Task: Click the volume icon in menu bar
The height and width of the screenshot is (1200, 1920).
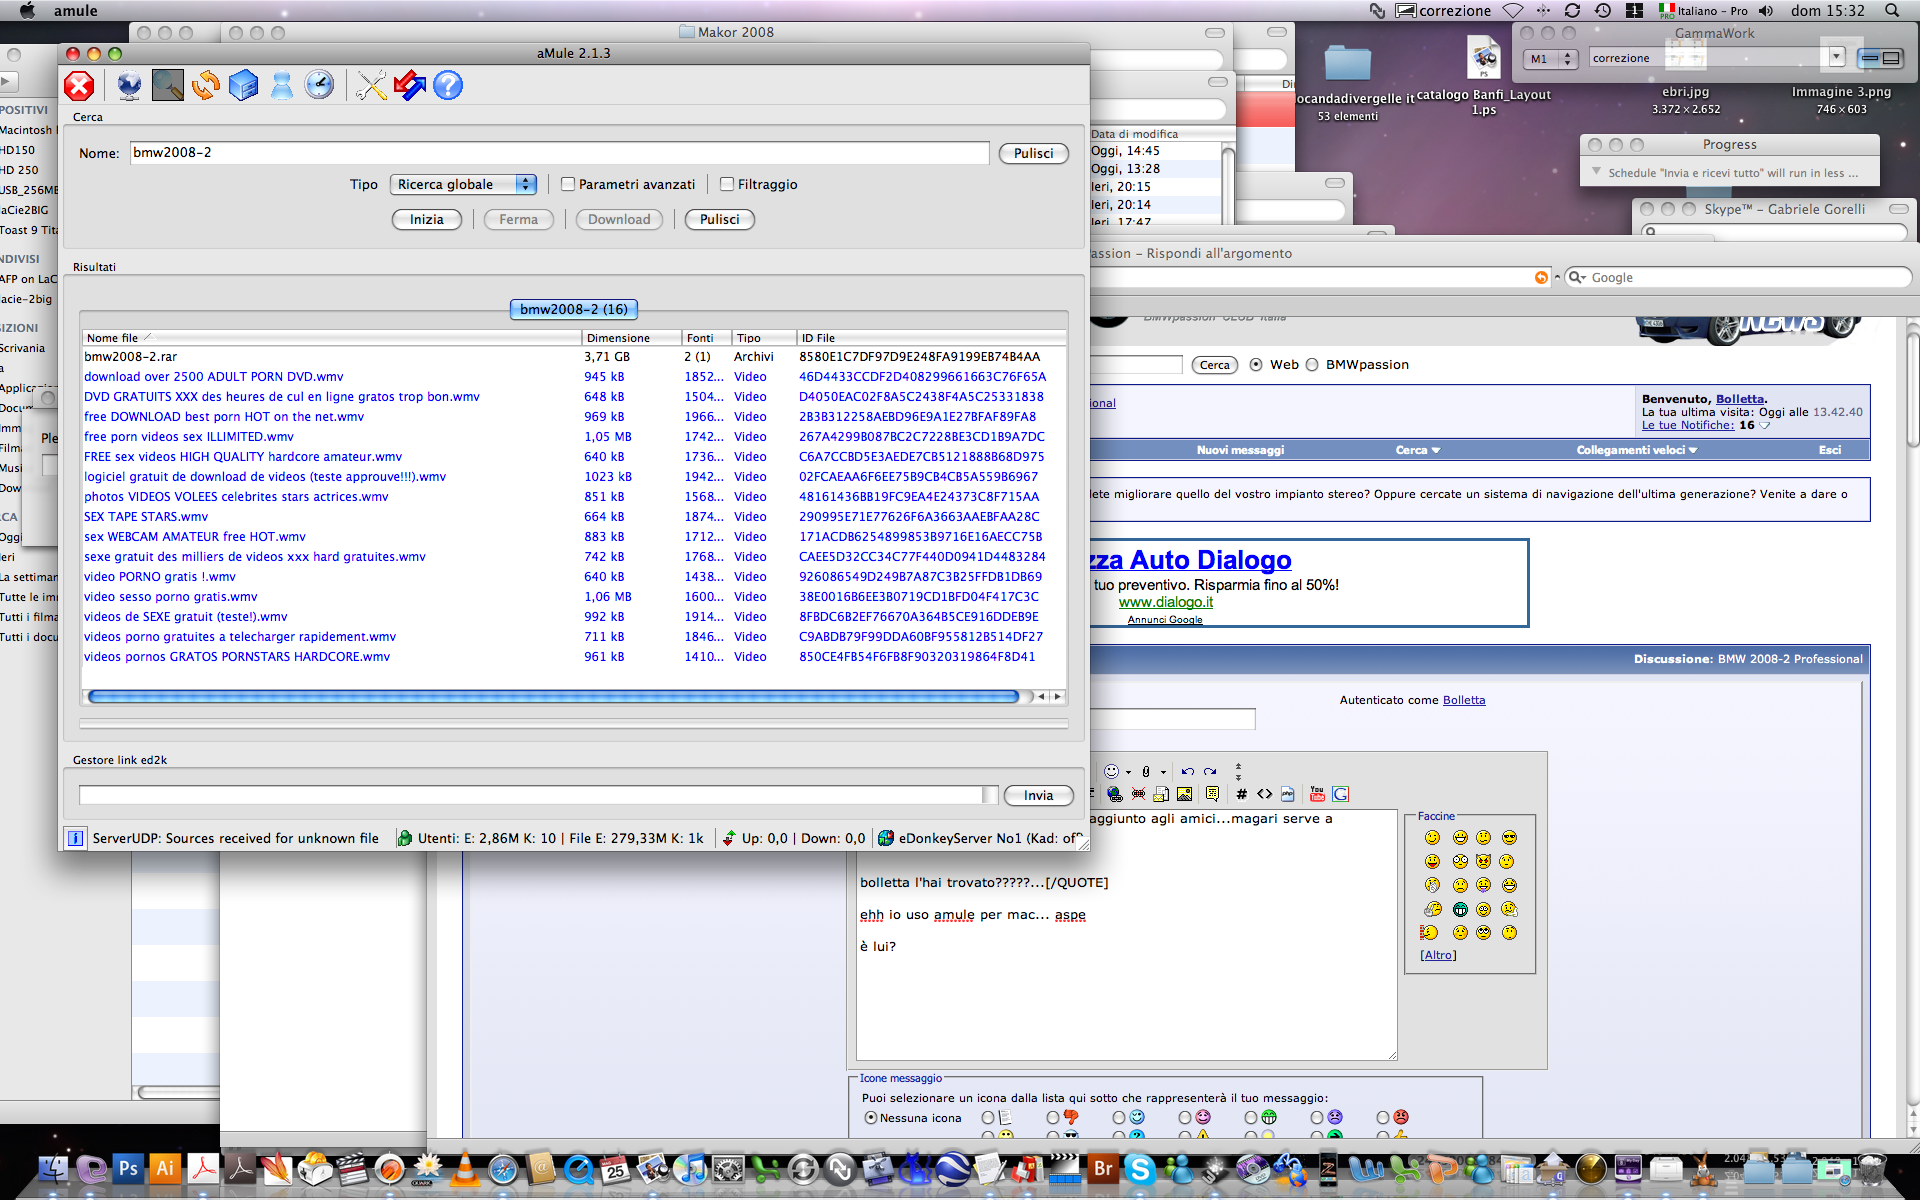Action: pos(1766,11)
